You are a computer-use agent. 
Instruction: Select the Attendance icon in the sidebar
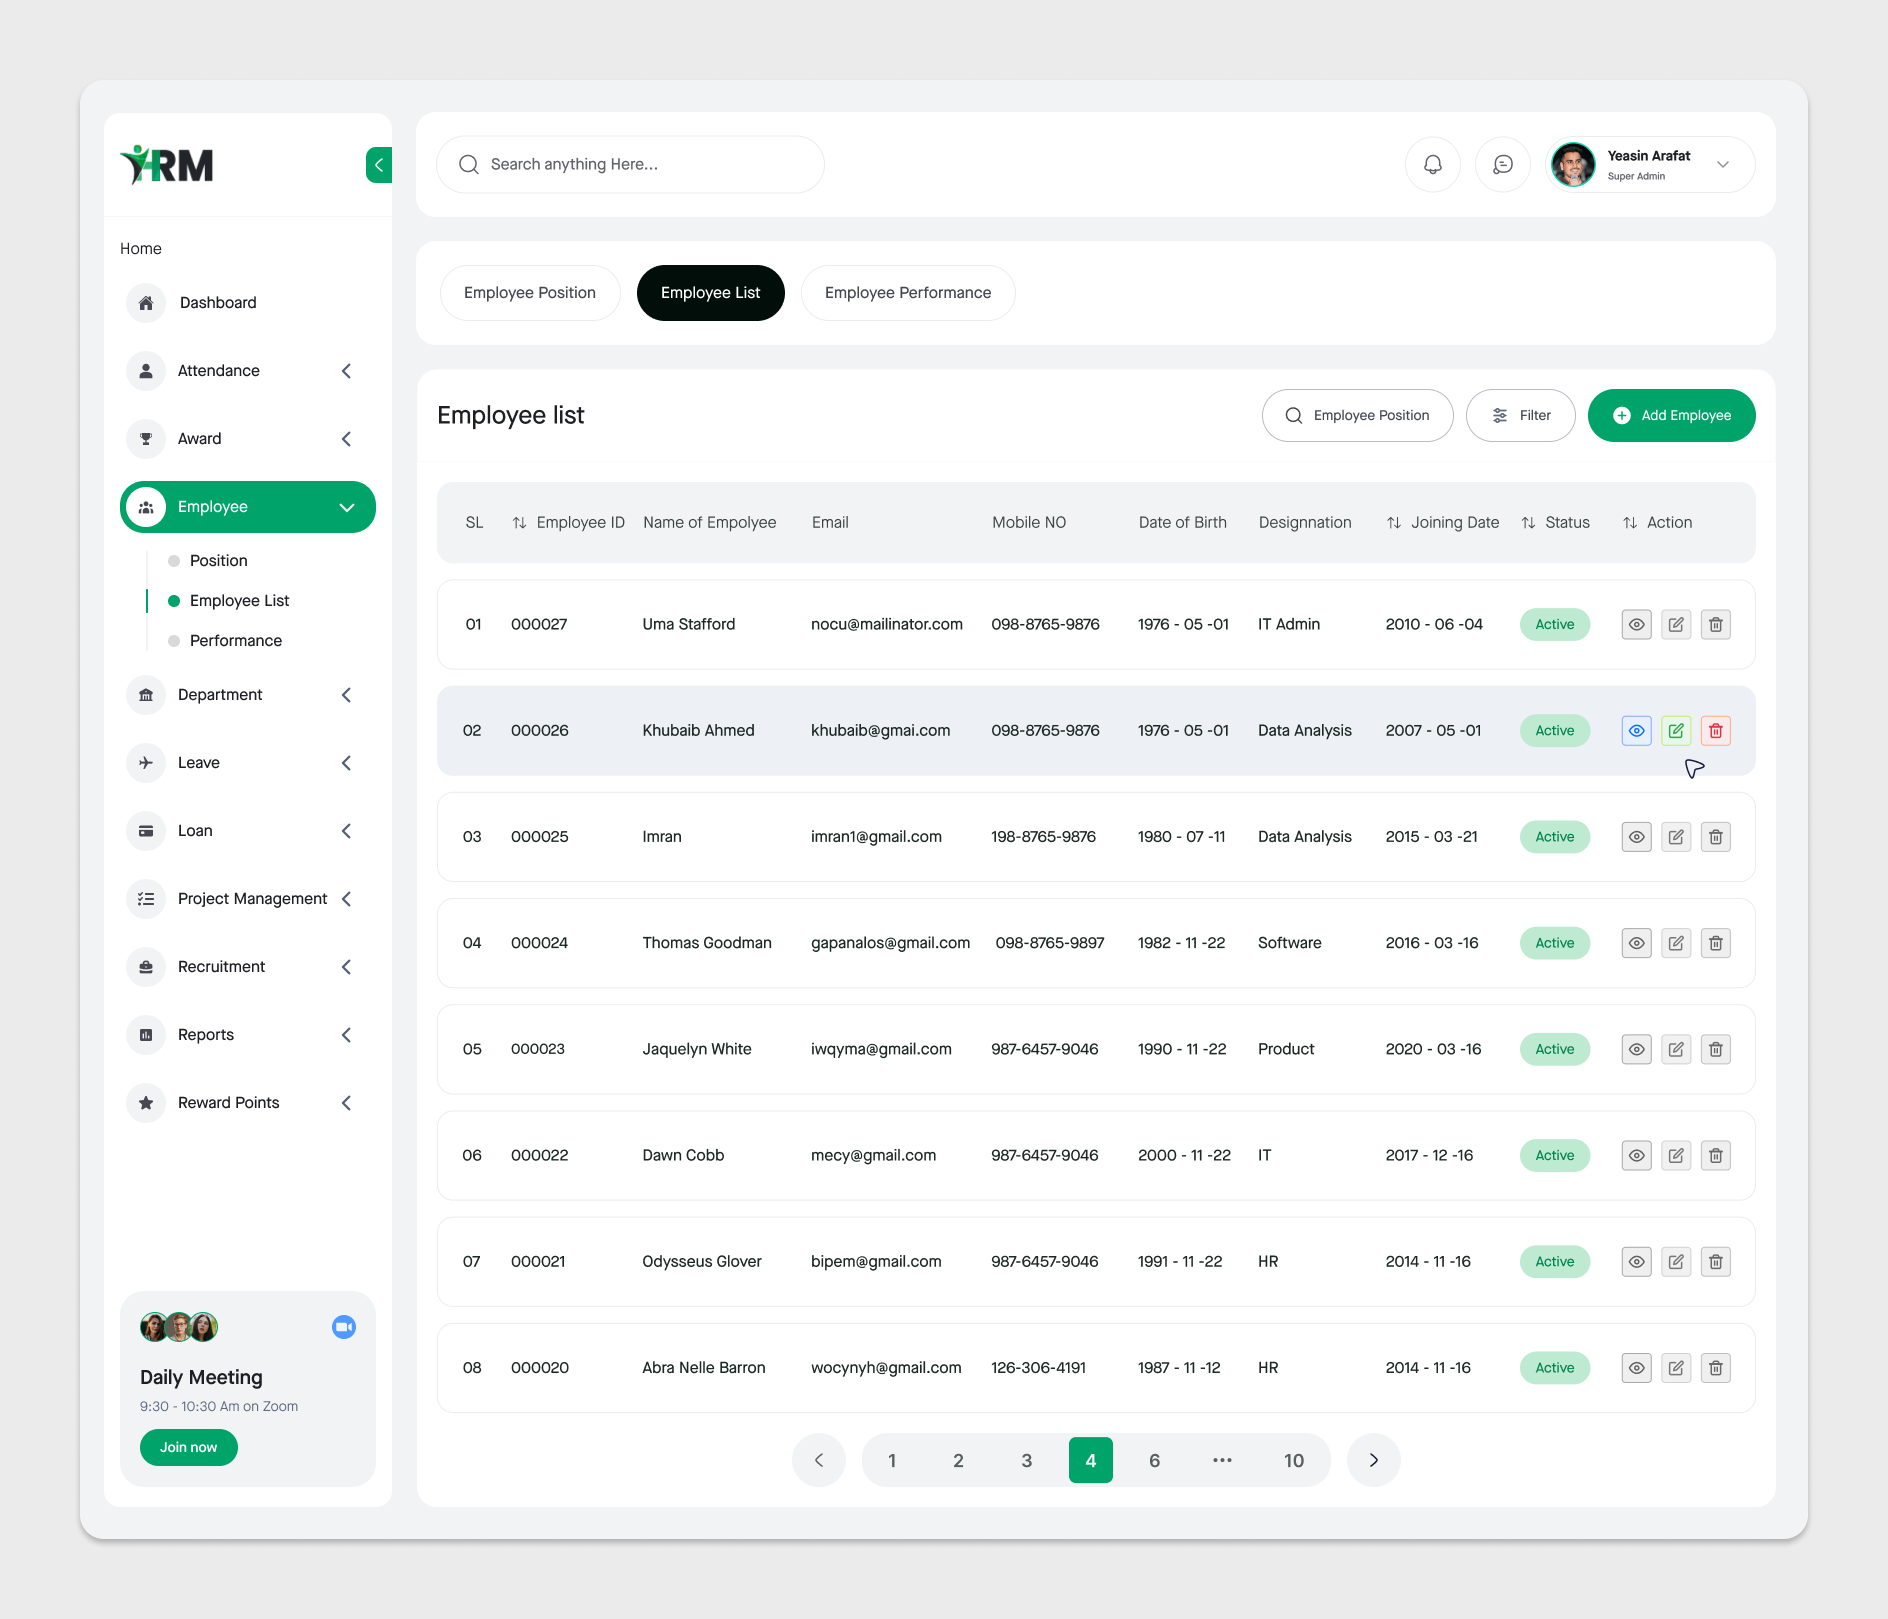[146, 370]
